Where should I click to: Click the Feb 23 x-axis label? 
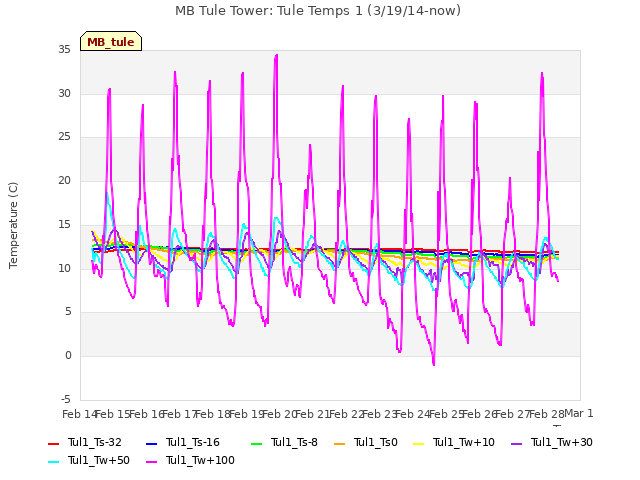click(380, 414)
